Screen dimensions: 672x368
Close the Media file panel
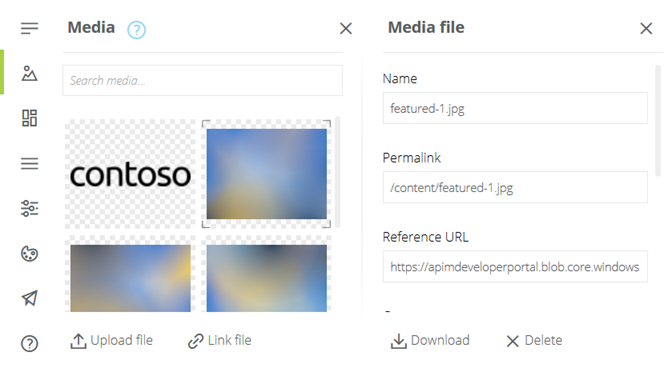pos(646,29)
